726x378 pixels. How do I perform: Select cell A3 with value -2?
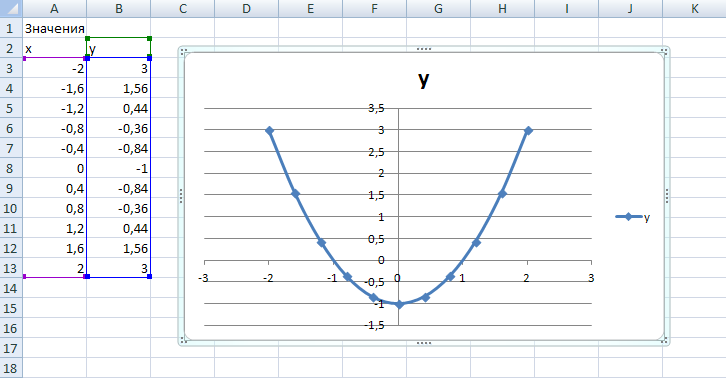pyautogui.click(x=55, y=68)
